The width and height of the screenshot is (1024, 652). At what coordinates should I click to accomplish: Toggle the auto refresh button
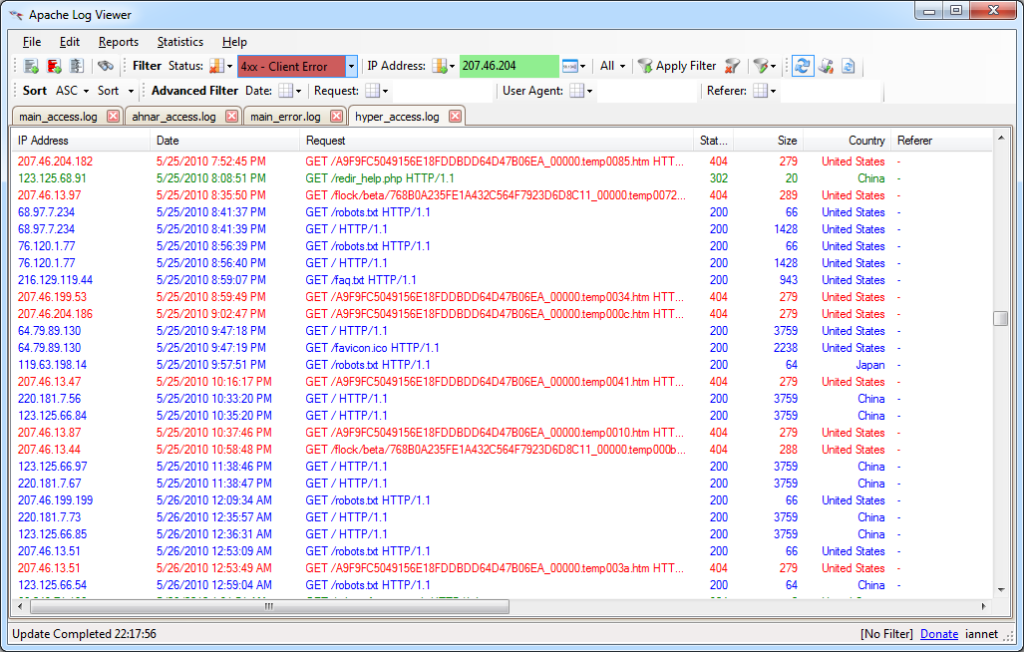pos(803,66)
